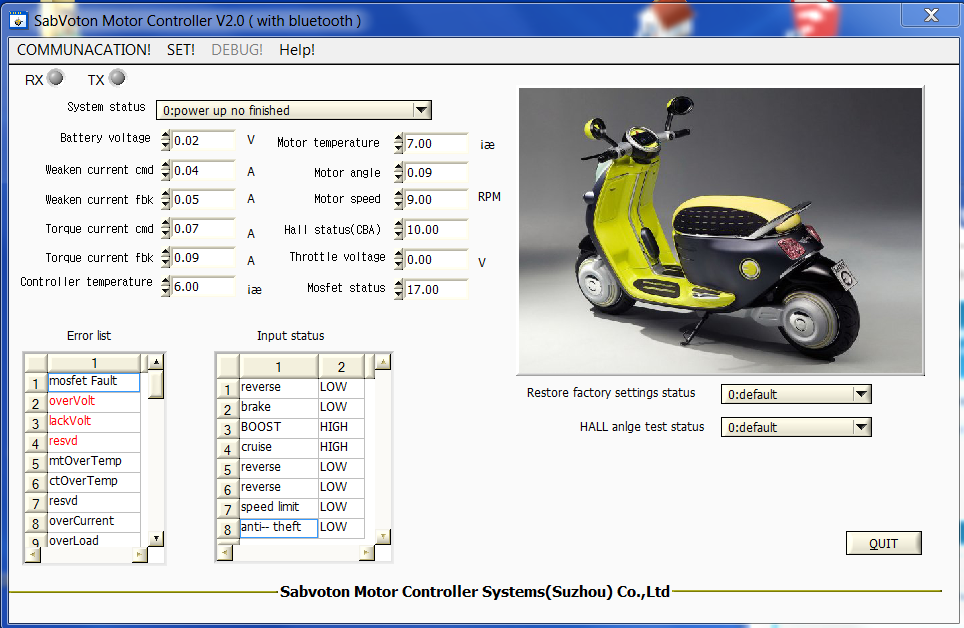
Task: Click the Controller temperature stepper arrows
Action: (165, 286)
